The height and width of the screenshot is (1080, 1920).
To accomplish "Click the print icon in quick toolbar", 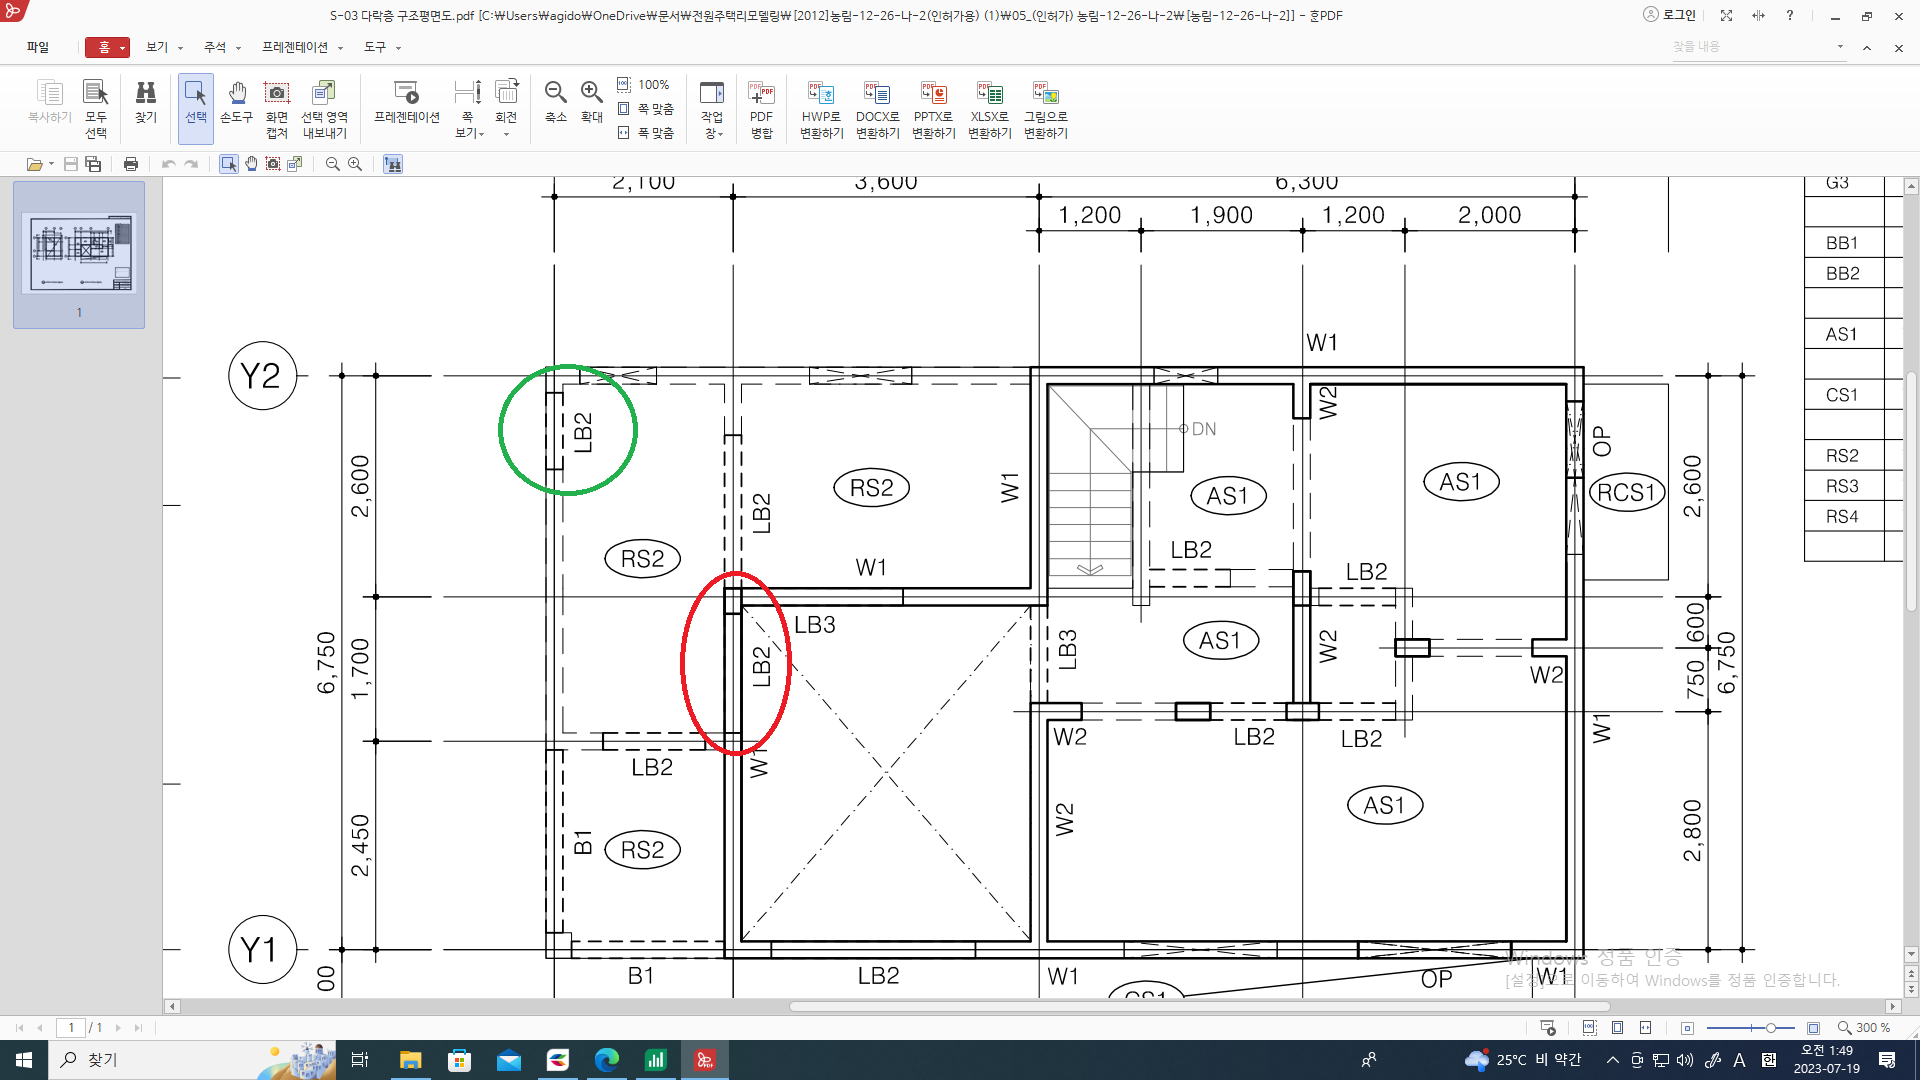I will (131, 164).
